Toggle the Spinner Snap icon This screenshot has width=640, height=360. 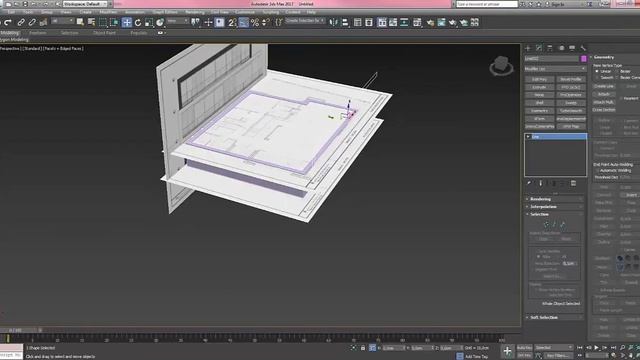coord(266,22)
